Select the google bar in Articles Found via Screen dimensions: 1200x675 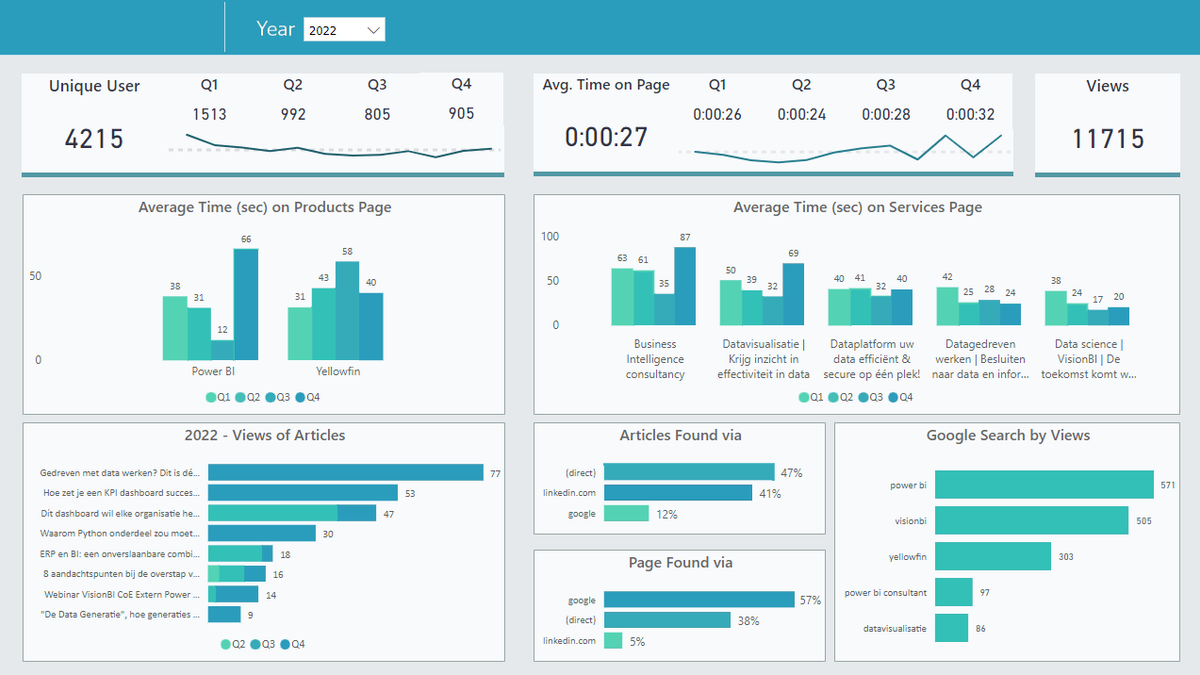(x=626, y=513)
